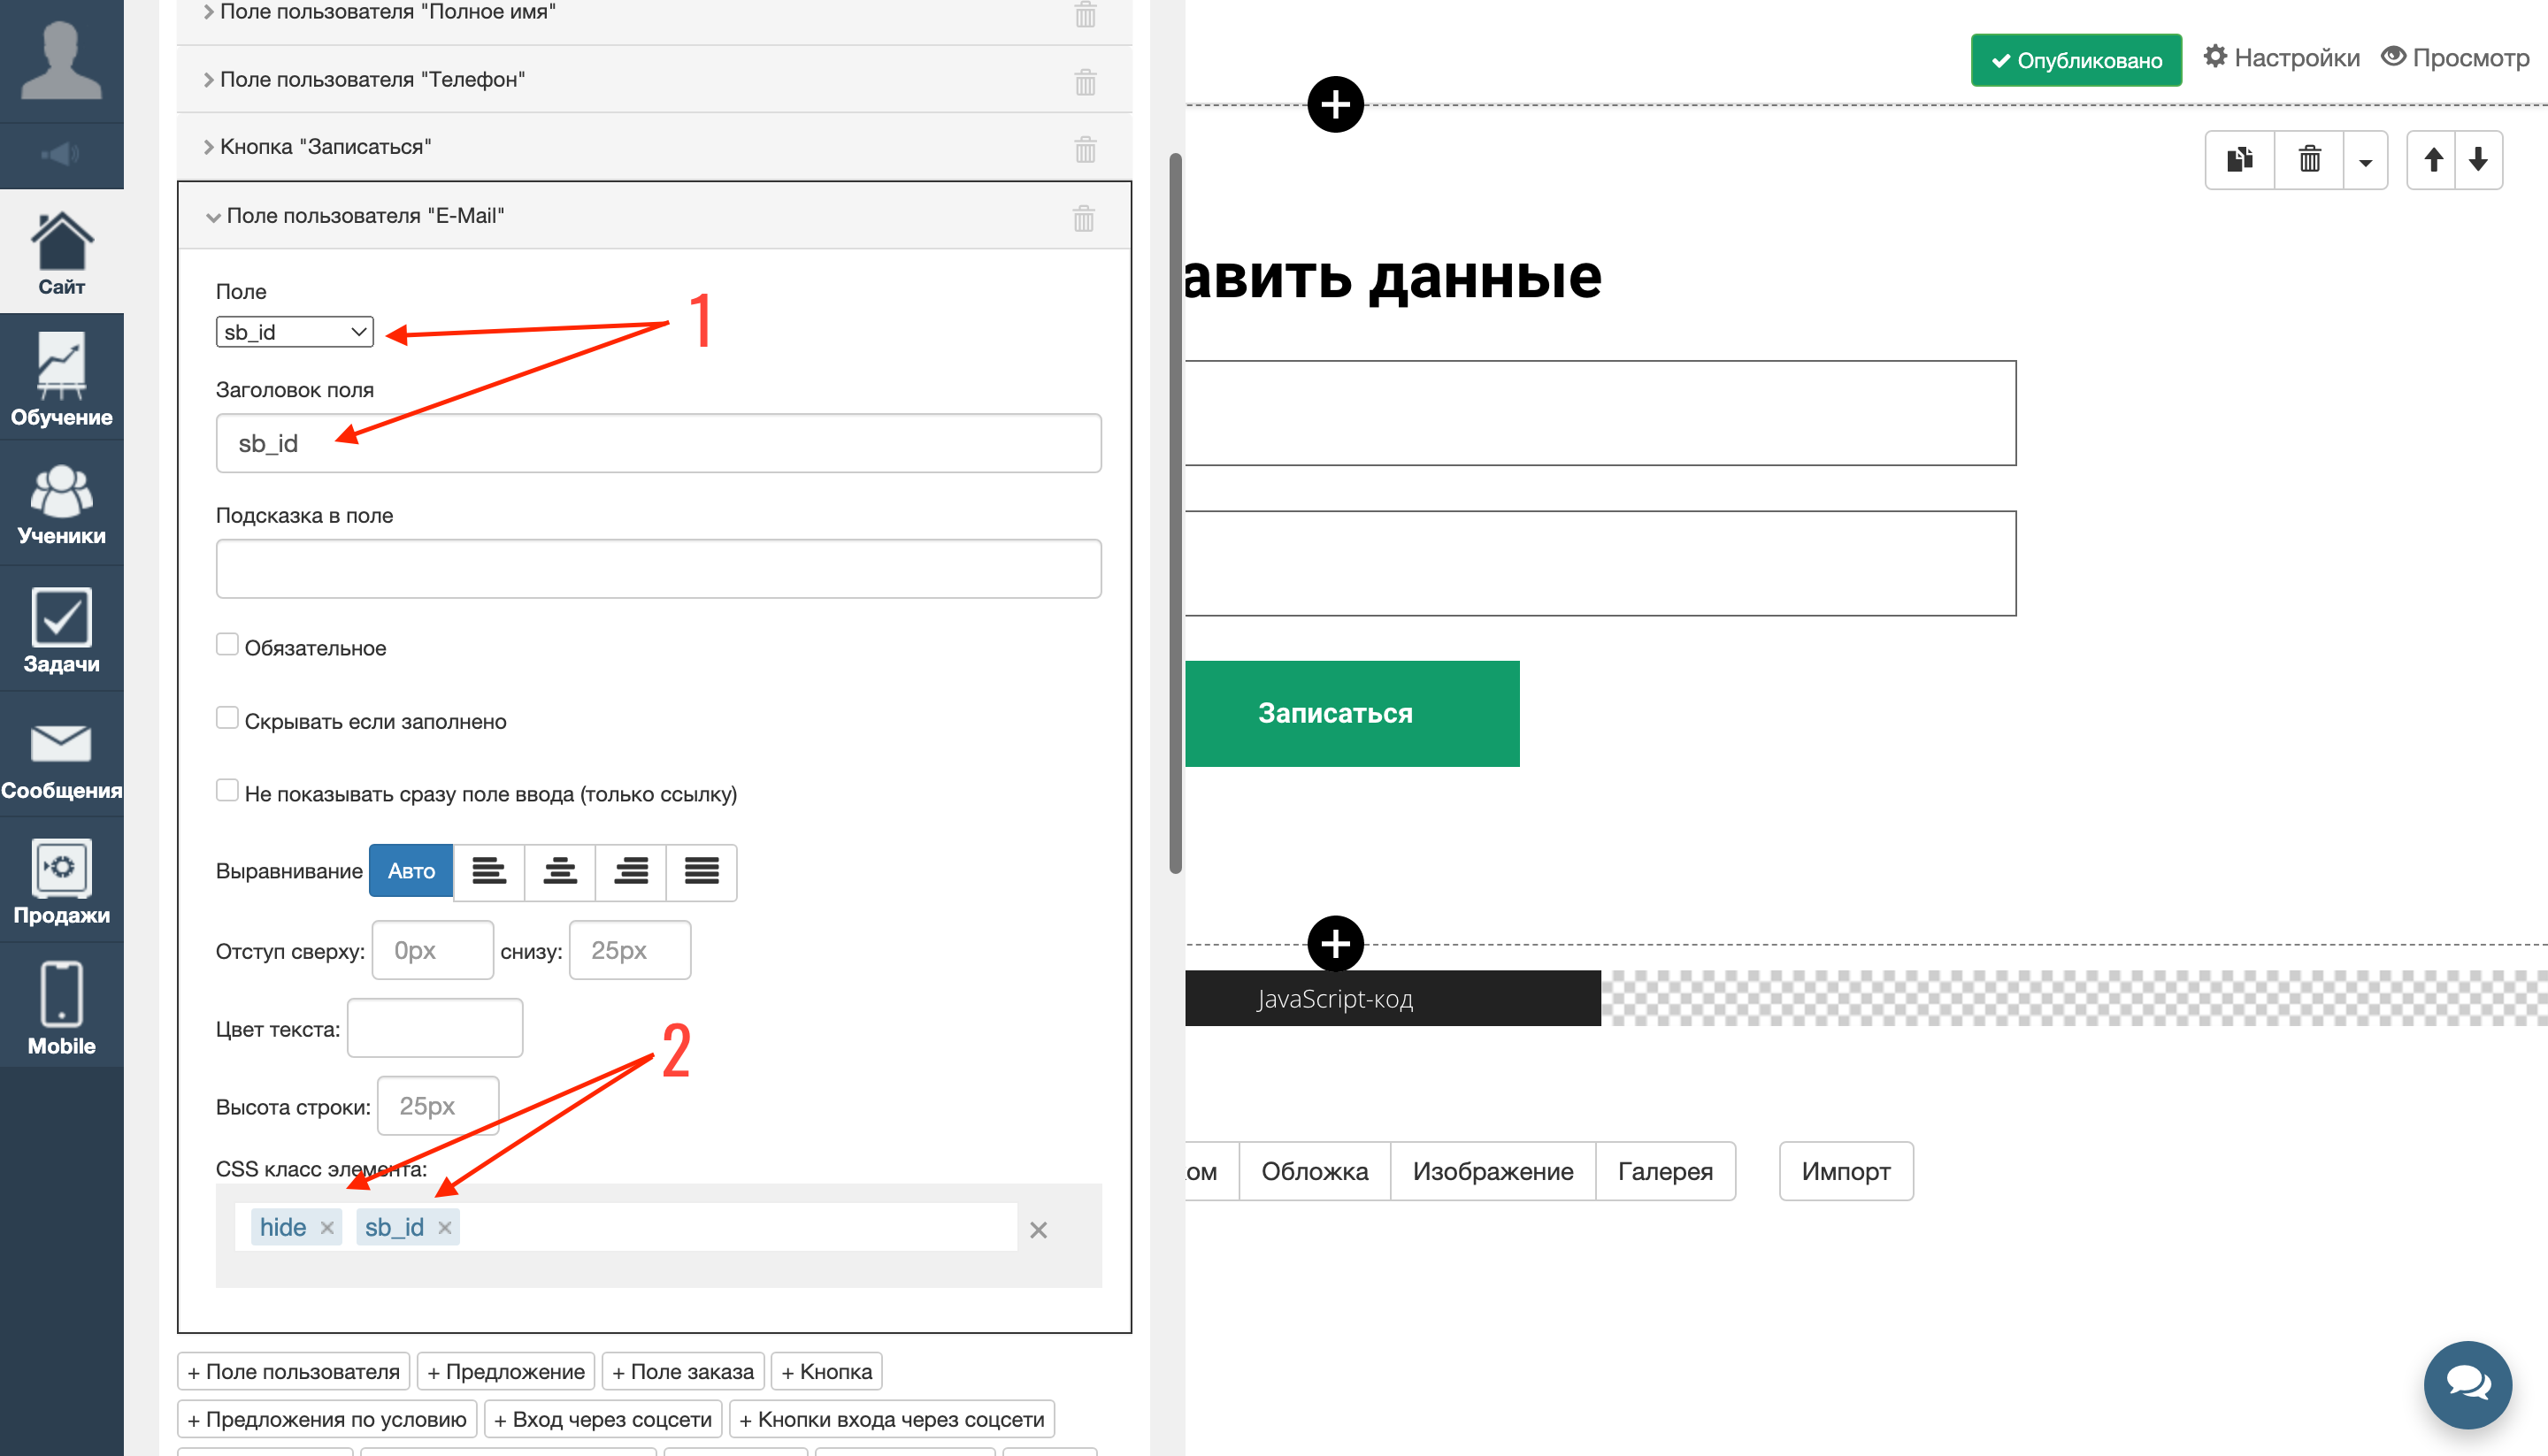Move the block up
This screenshot has height=1456, width=2548.
2434,159
